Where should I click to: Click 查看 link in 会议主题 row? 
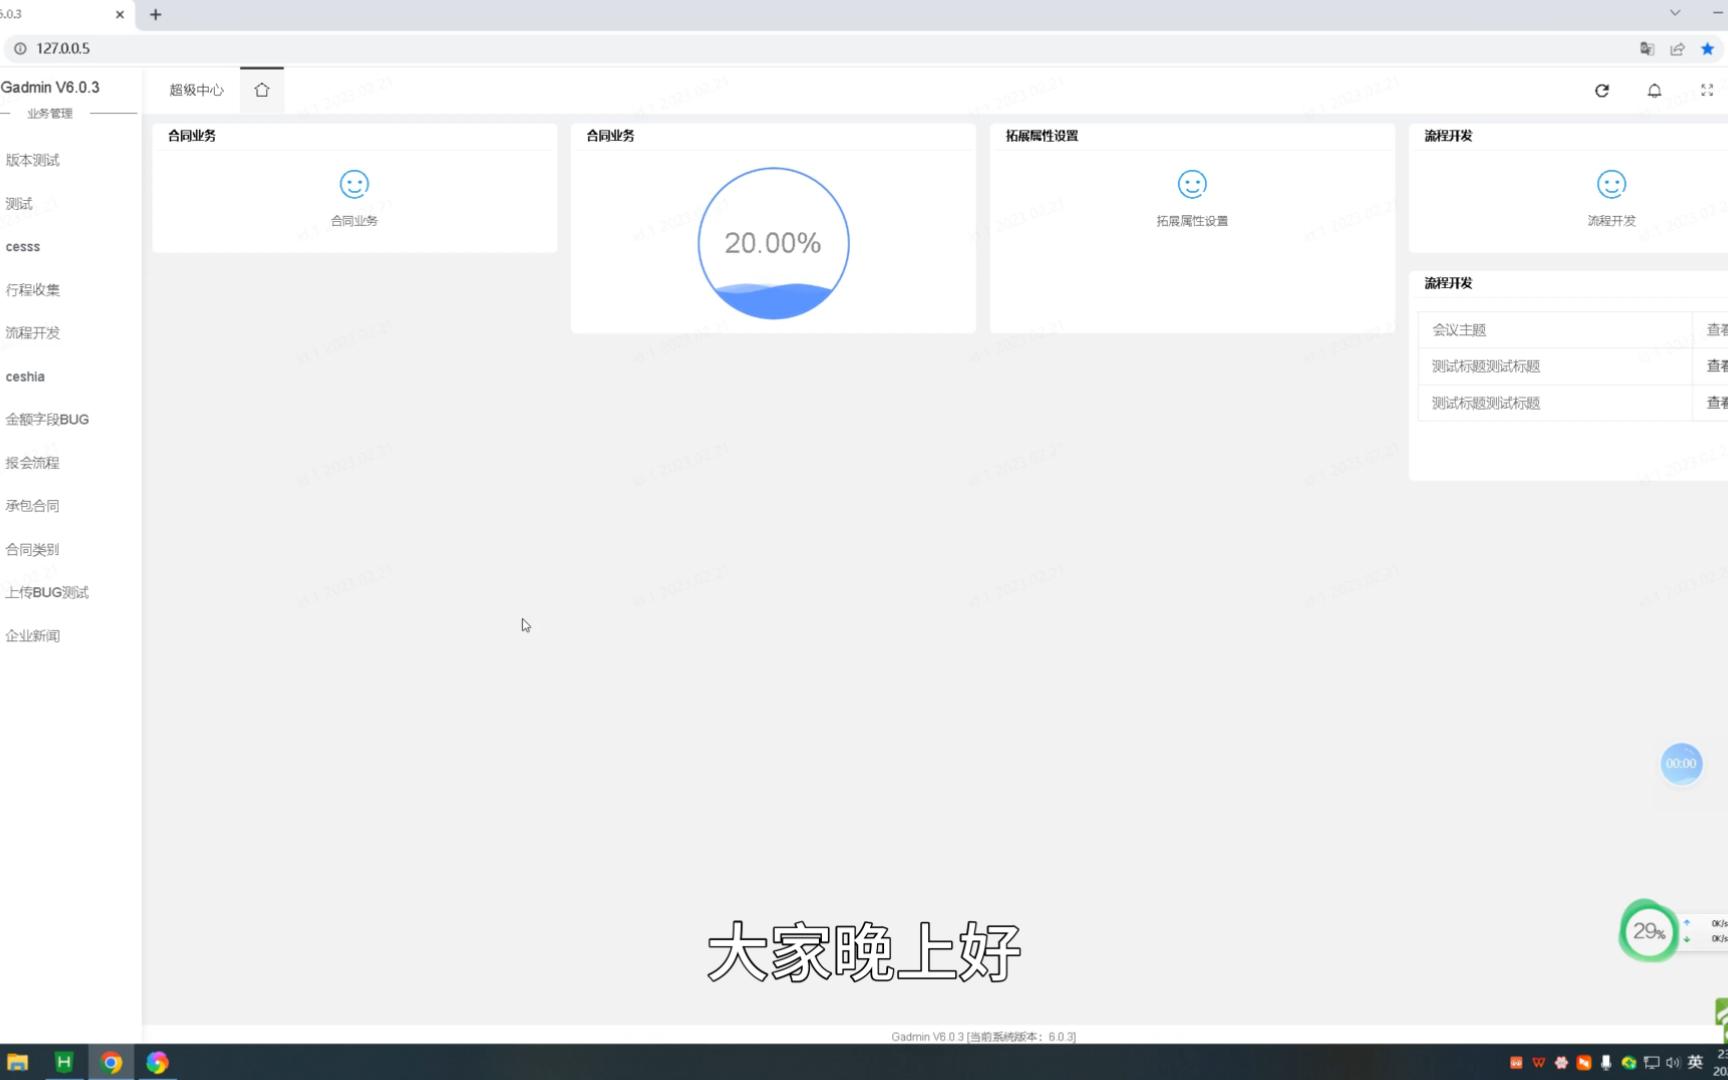[x=1717, y=330]
